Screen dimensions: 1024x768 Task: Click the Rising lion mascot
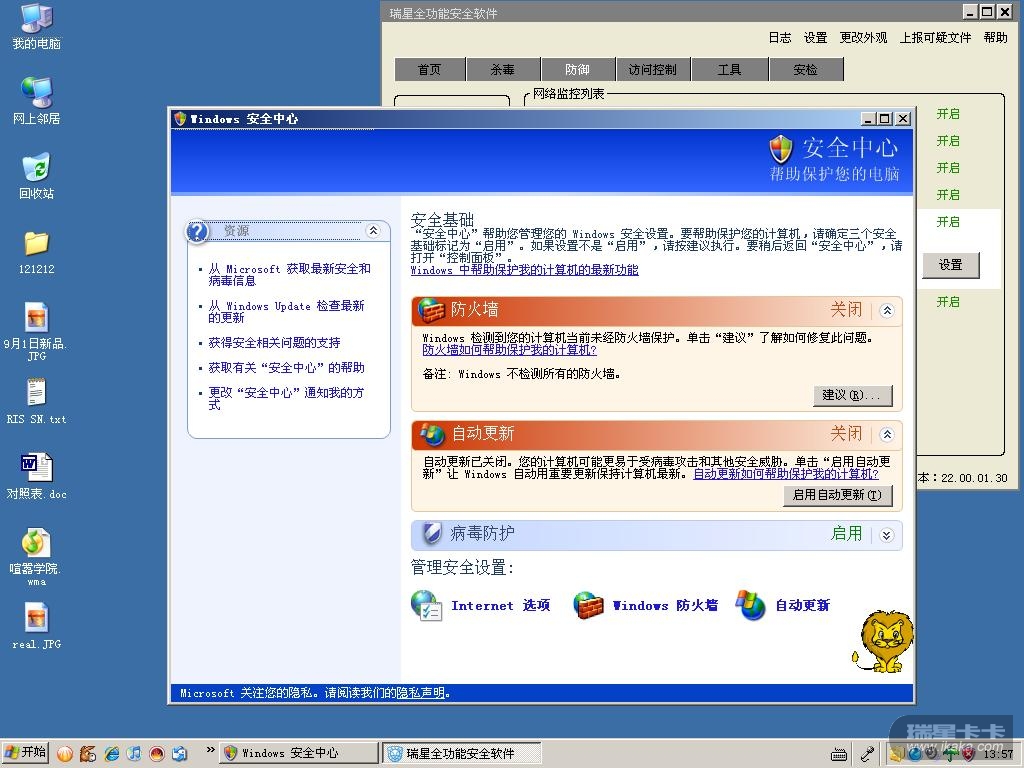883,642
